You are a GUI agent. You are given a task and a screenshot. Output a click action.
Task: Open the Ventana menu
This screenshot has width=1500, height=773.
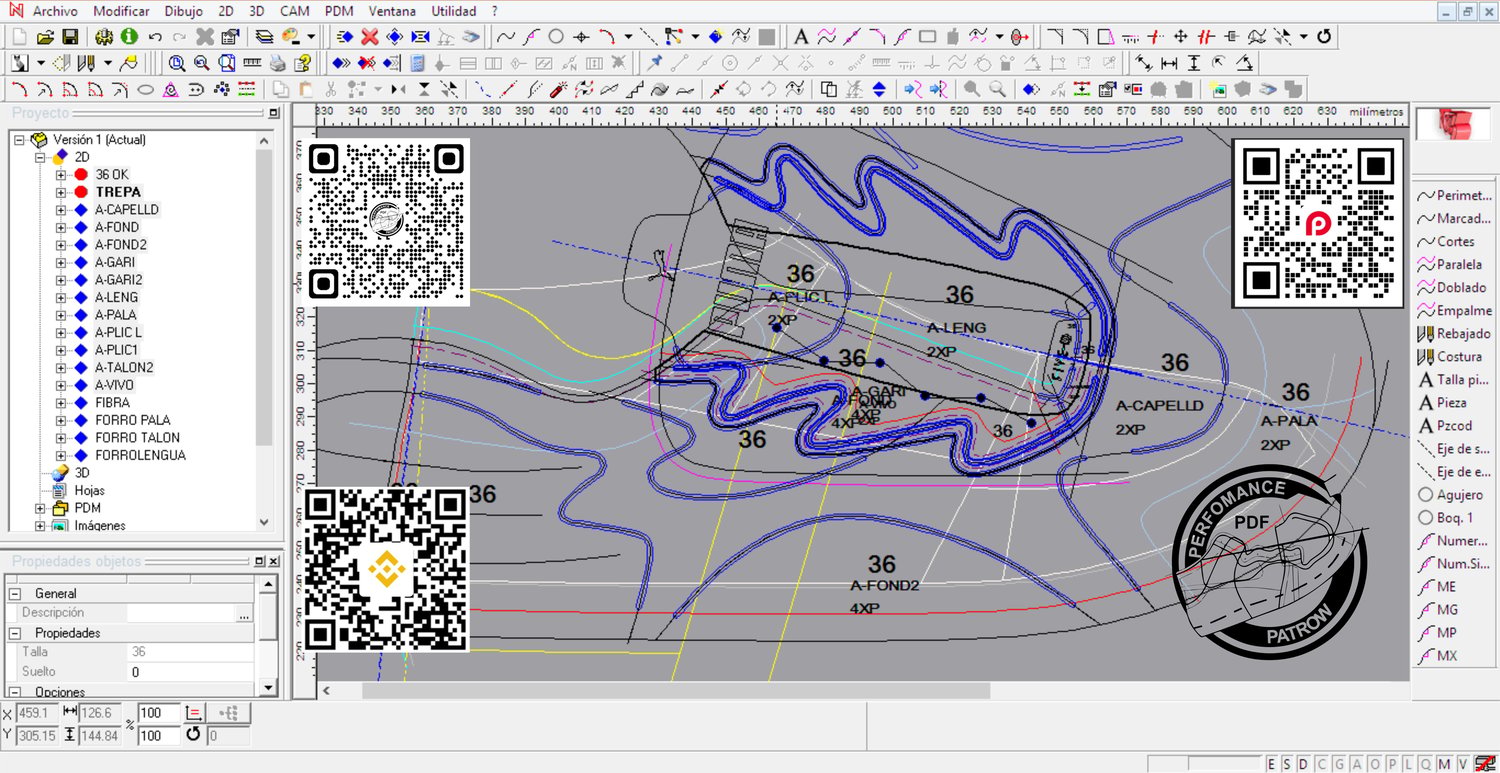(392, 11)
